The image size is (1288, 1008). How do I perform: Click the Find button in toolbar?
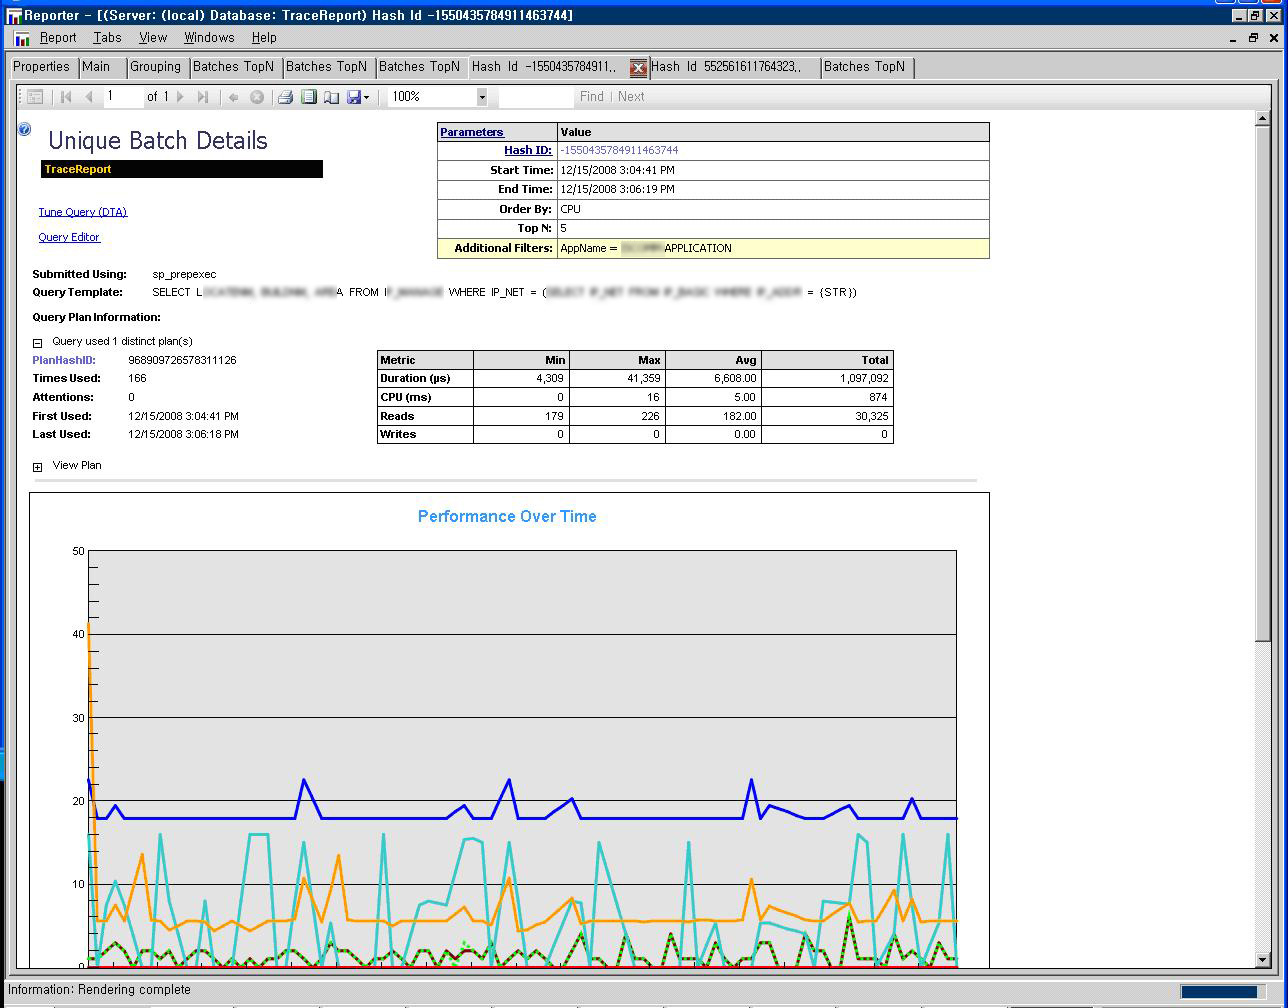[x=592, y=97]
